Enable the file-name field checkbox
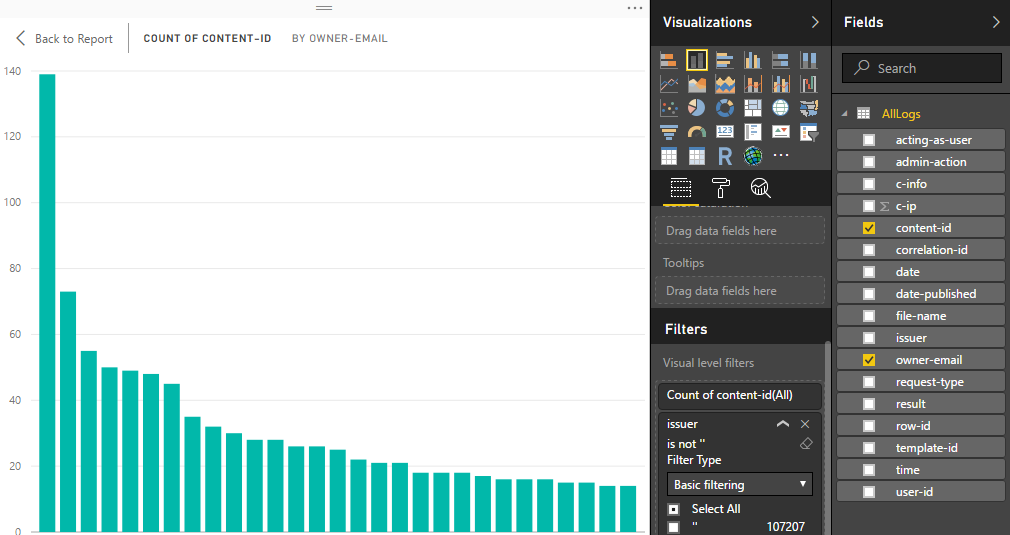 (x=869, y=316)
